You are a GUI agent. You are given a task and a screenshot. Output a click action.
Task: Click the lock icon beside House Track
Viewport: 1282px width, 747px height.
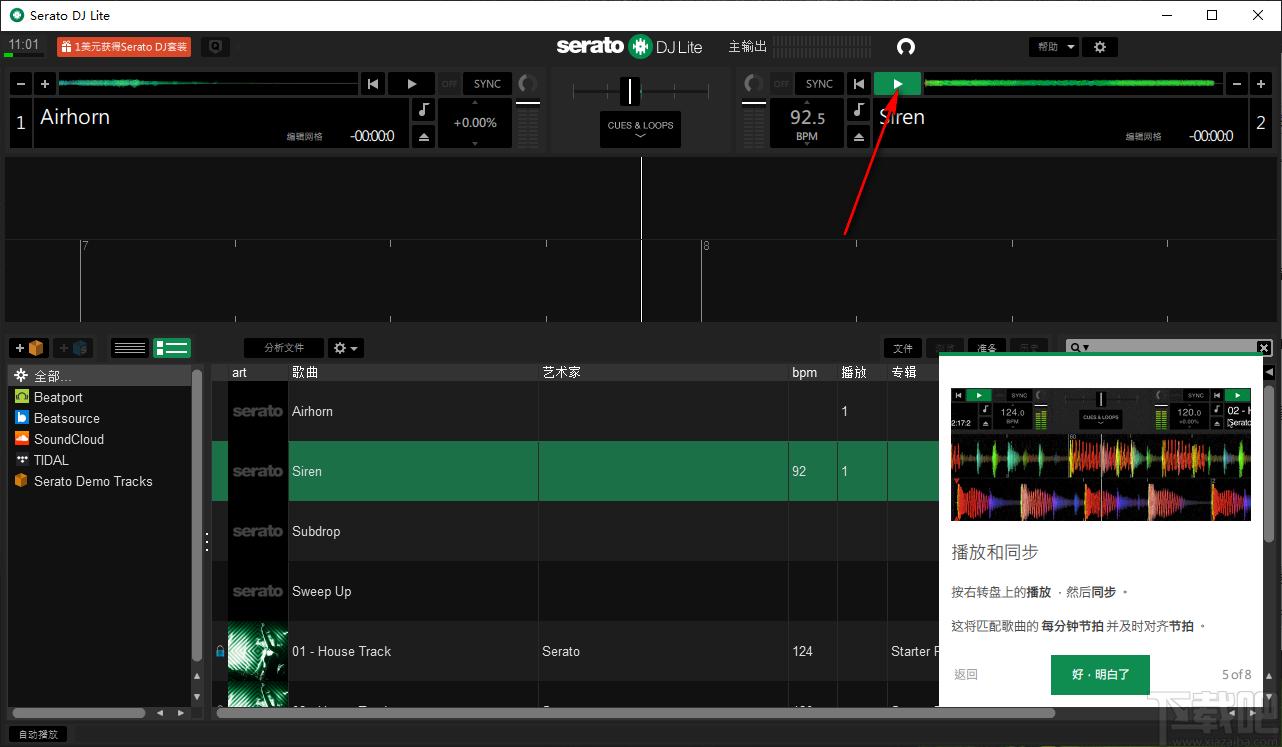220,651
